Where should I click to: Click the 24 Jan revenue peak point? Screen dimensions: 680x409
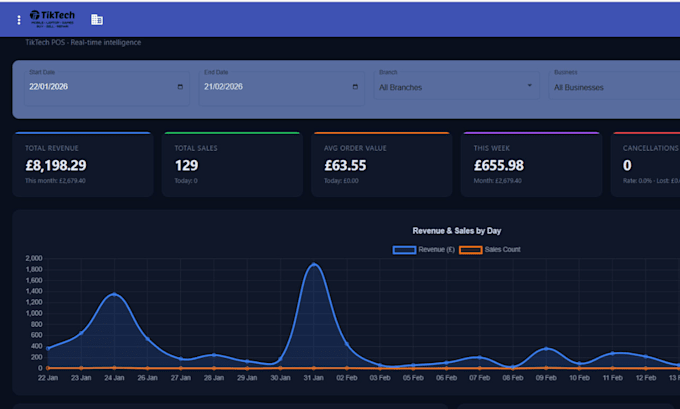[114, 294]
